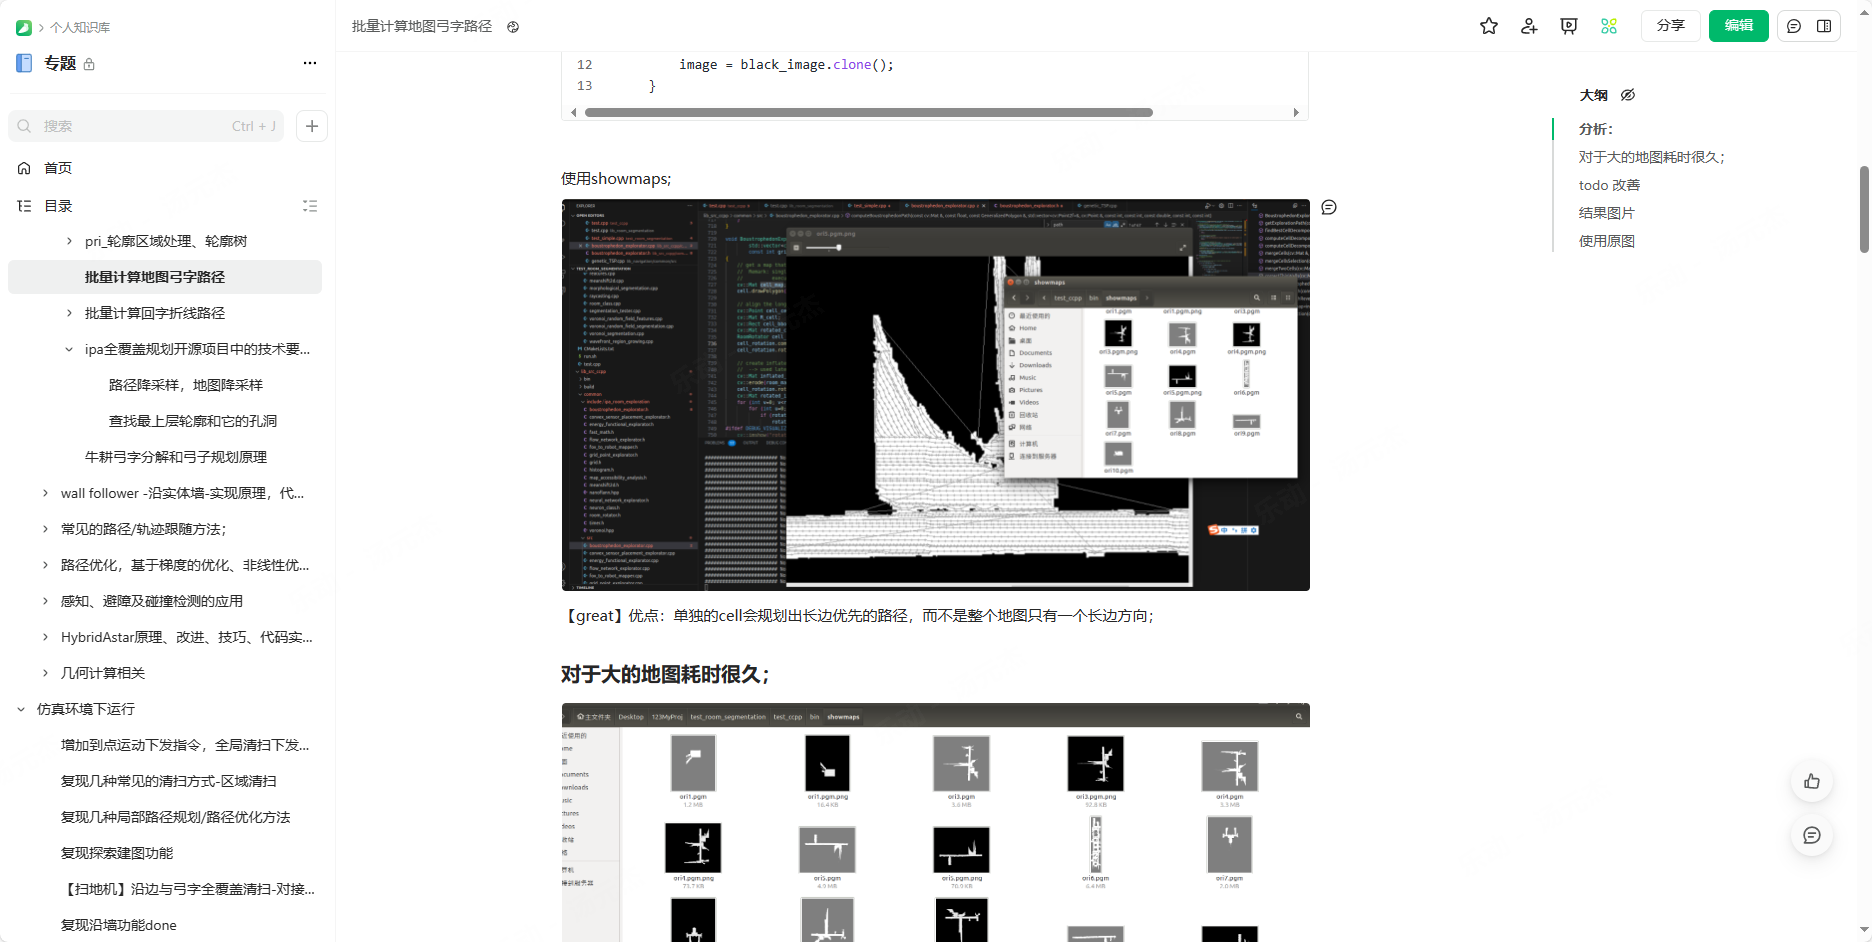Toggle the catalog collapse-all icon beside 目录
The height and width of the screenshot is (942, 1872).
[x=310, y=206]
